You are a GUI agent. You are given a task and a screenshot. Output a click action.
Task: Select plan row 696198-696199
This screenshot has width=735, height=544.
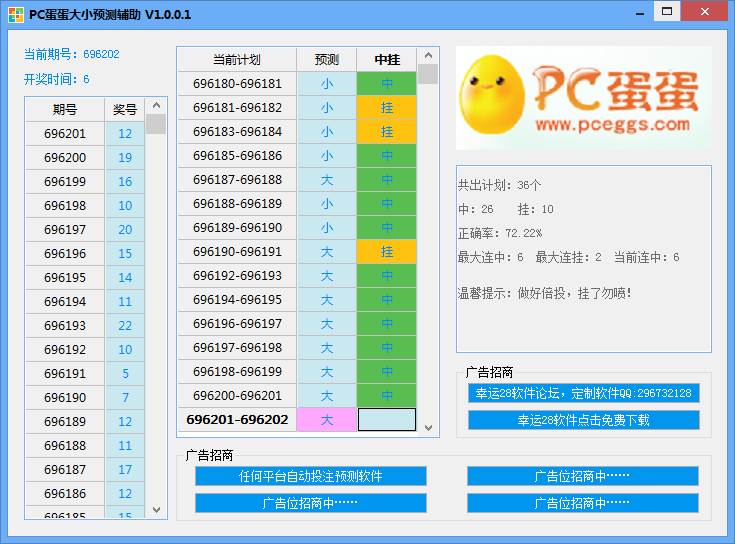click(x=297, y=372)
